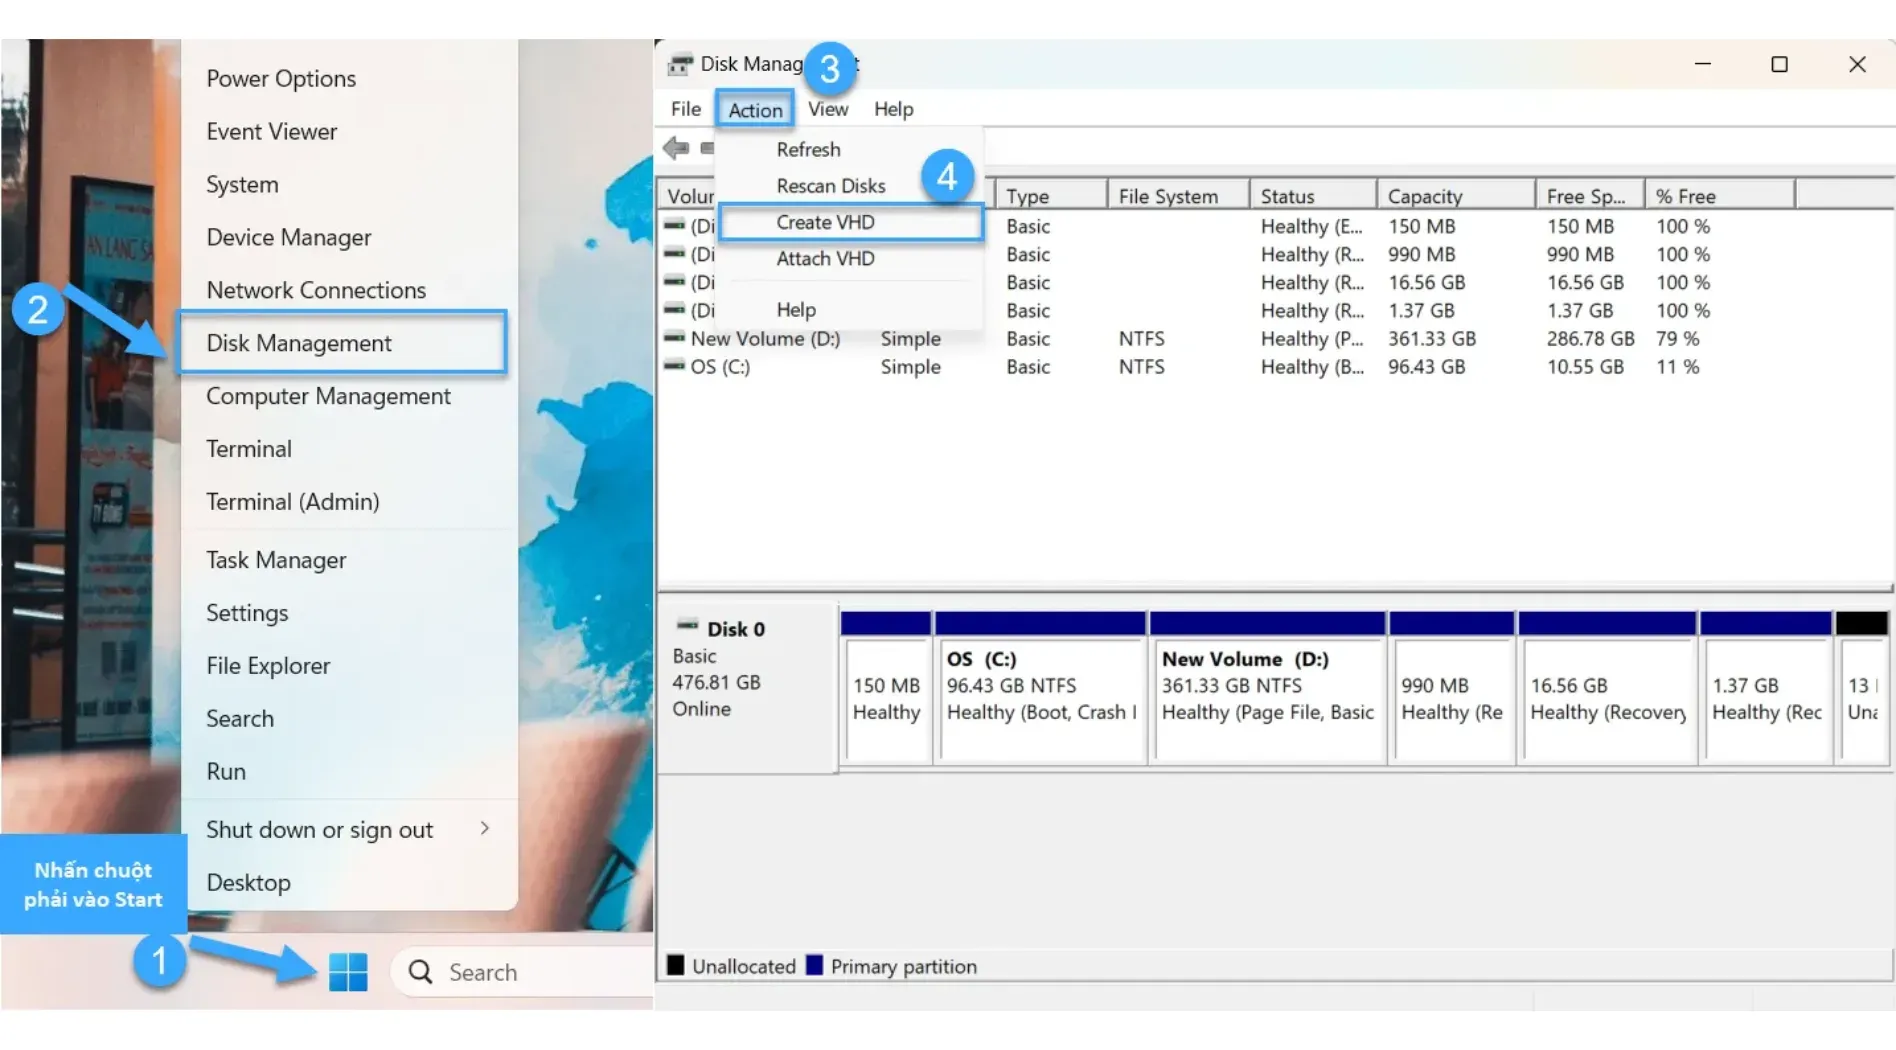1896x1050 pixels.
Task: Open System from the context menu
Action: pos(242,184)
